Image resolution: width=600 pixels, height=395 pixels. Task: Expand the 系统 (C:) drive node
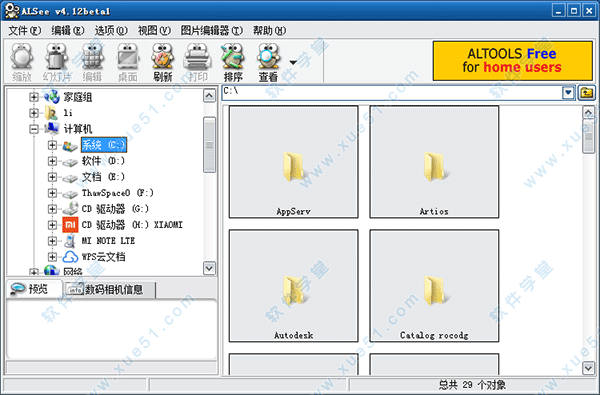52,145
